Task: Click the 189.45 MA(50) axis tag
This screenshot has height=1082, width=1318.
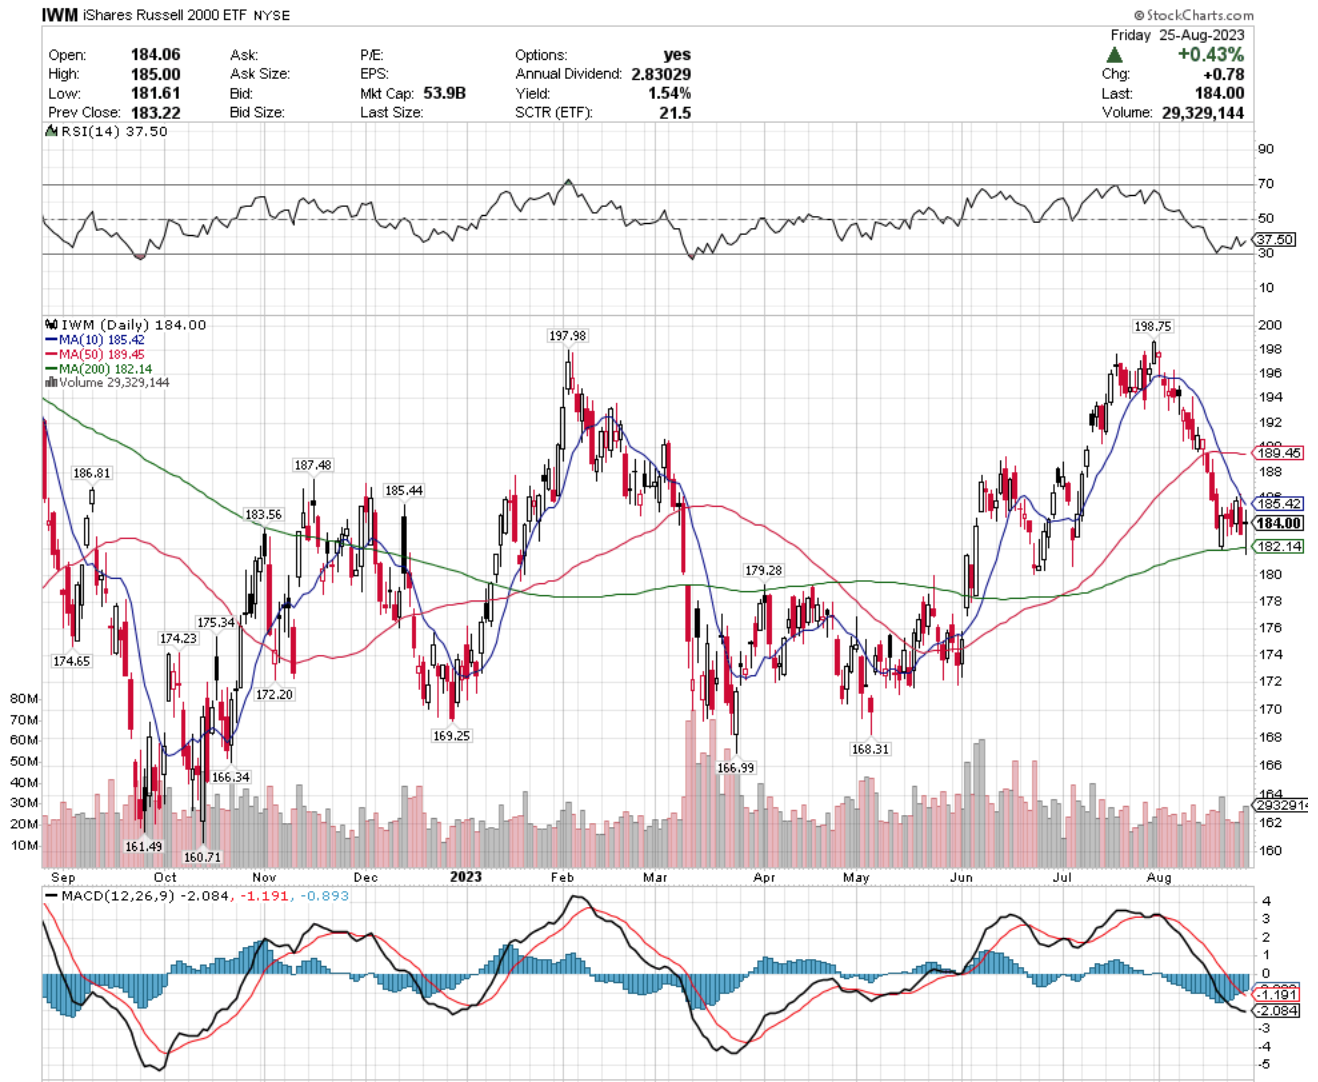Action: point(1279,453)
